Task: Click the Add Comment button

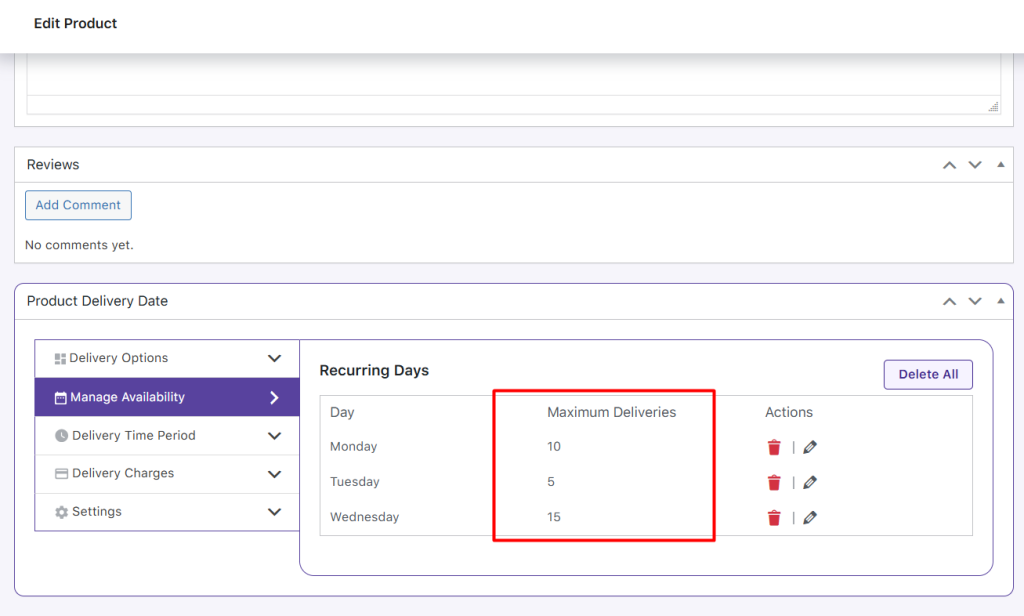Action: point(78,205)
